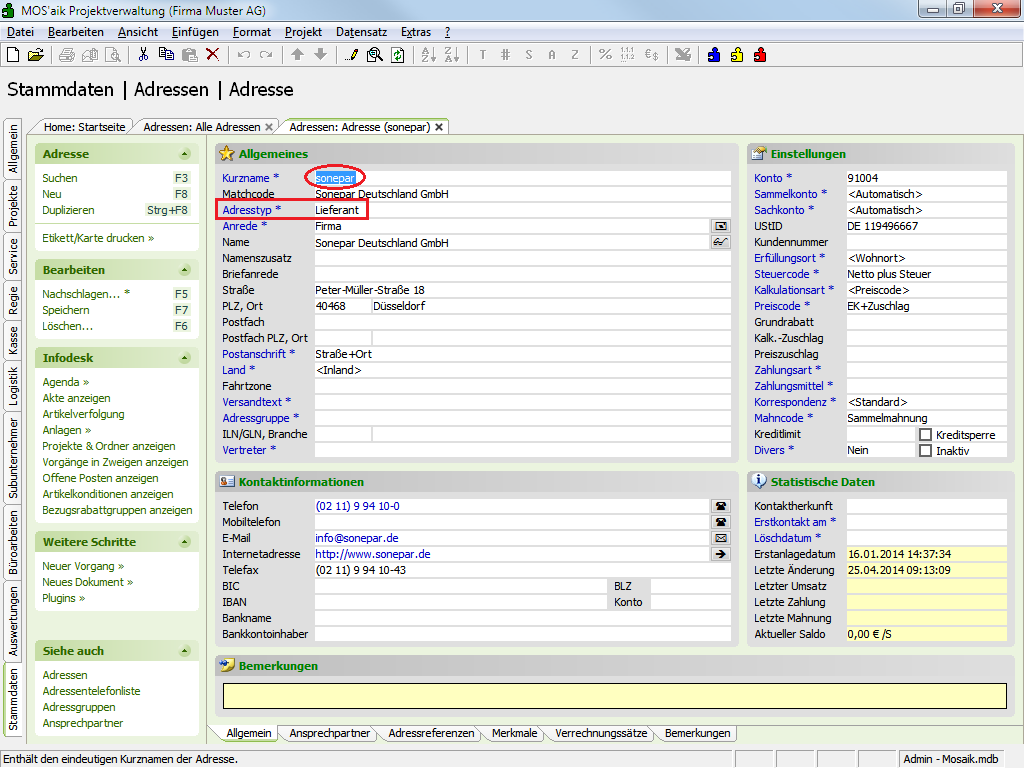The height and width of the screenshot is (768, 1024).
Task: Click the yellow Bemerkungen text area
Action: tap(615, 696)
